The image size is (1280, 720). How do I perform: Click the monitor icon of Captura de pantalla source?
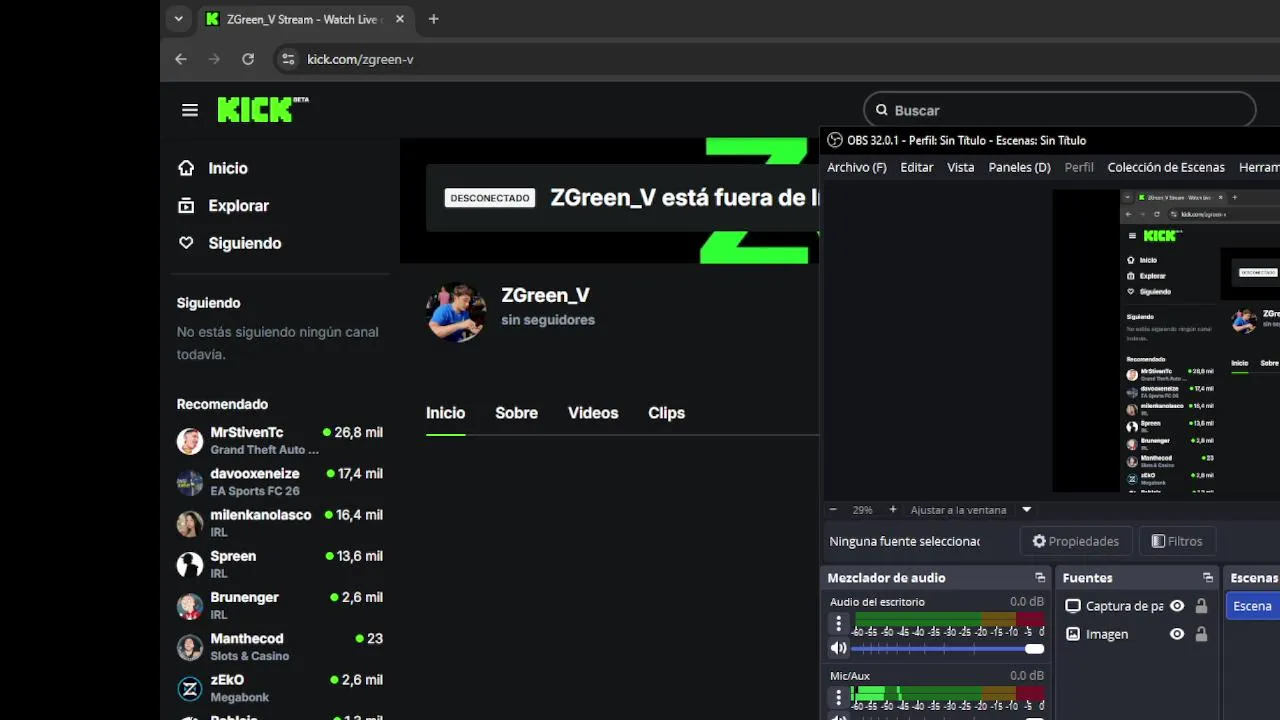1073,606
